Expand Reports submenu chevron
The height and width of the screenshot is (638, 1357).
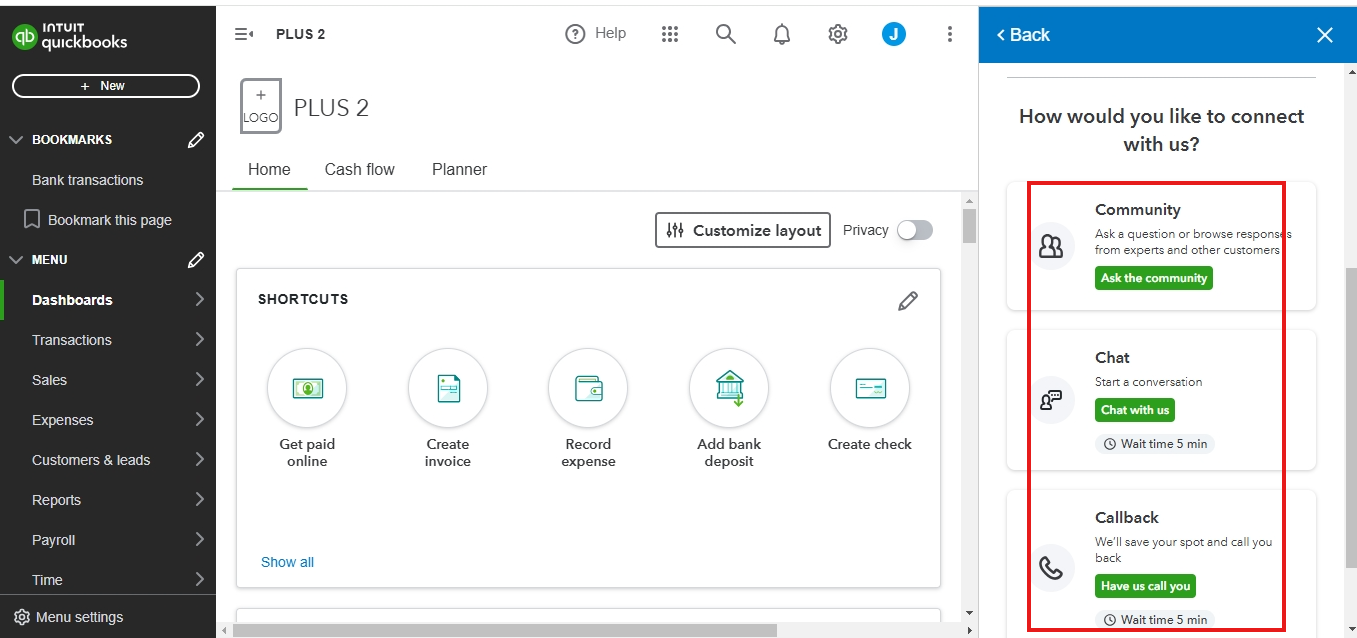[200, 499]
